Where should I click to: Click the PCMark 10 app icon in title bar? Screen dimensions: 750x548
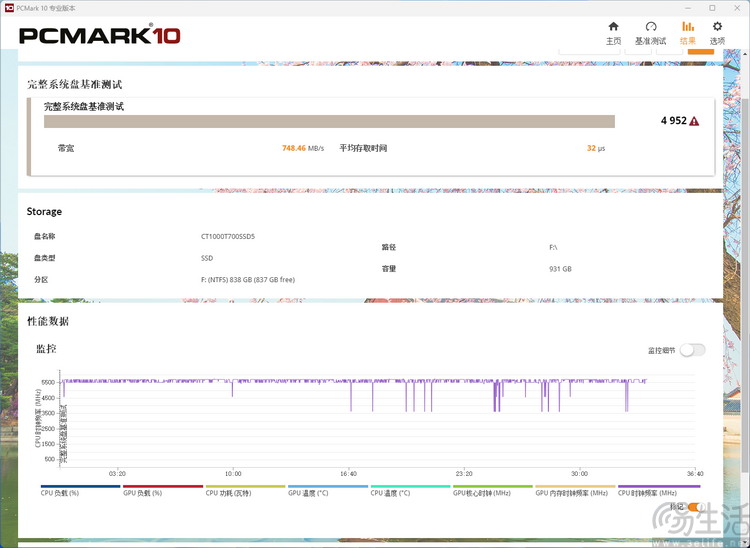point(9,7)
